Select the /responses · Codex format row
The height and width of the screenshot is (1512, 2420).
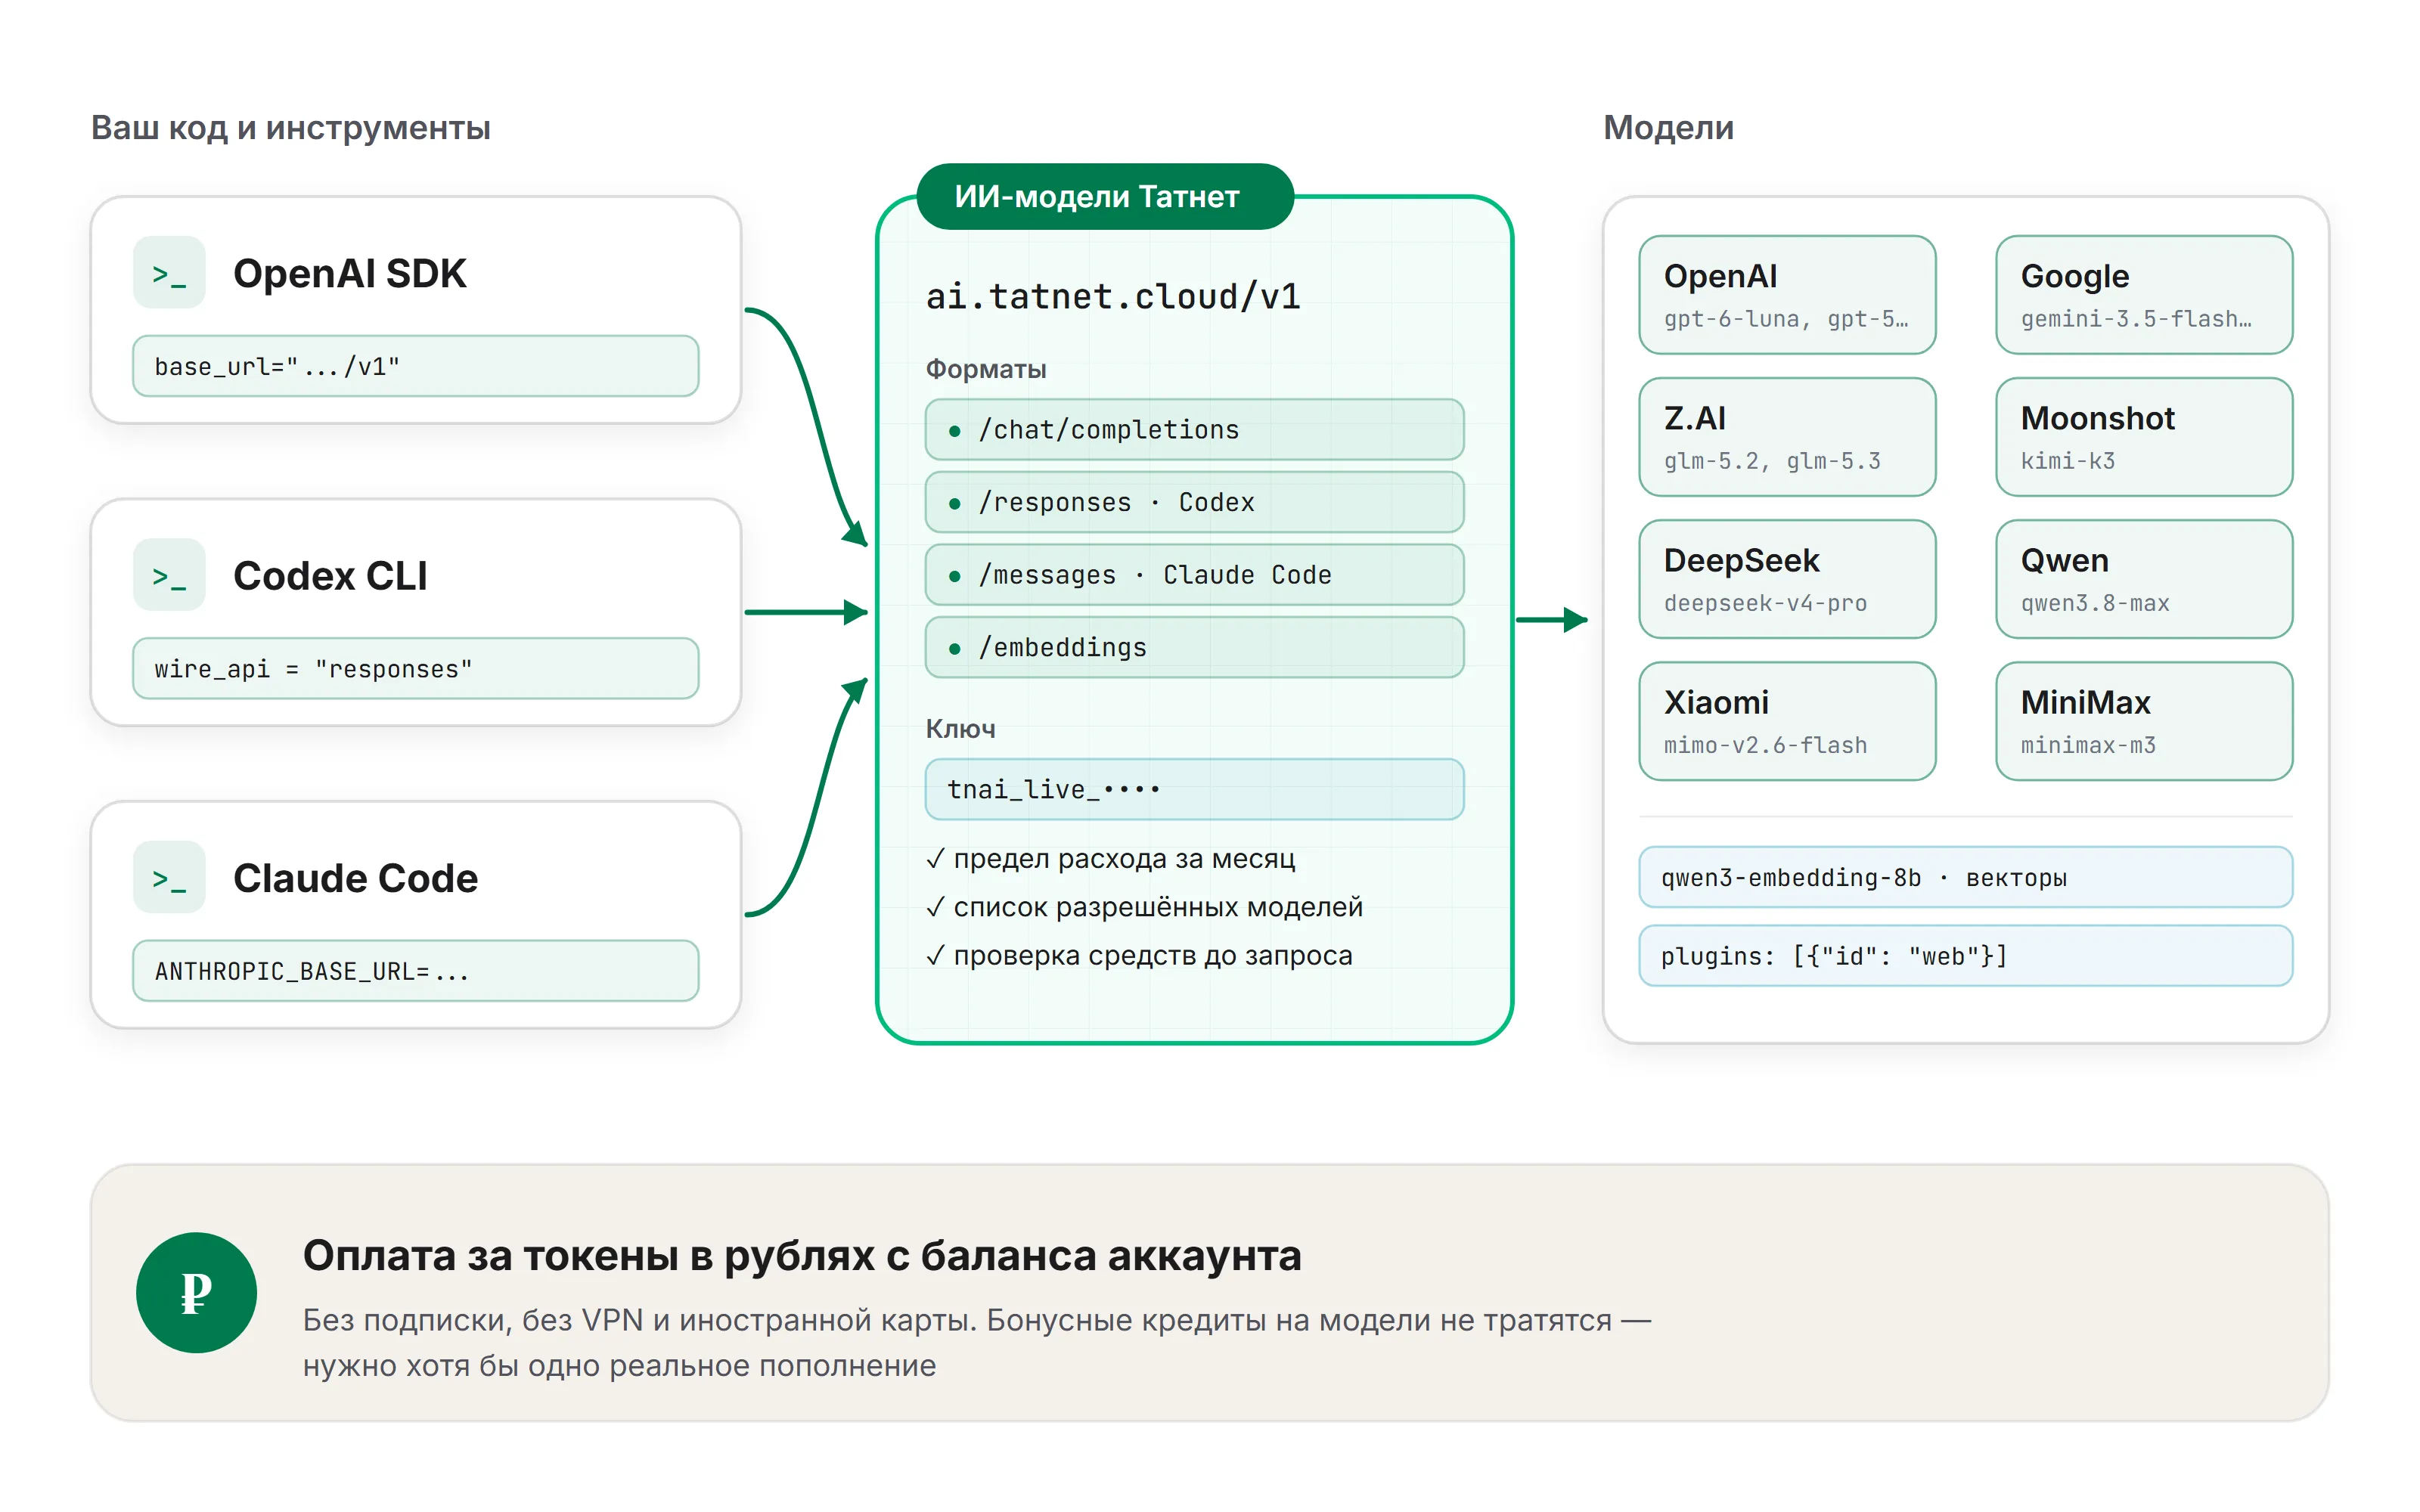tap(1194, 502)
